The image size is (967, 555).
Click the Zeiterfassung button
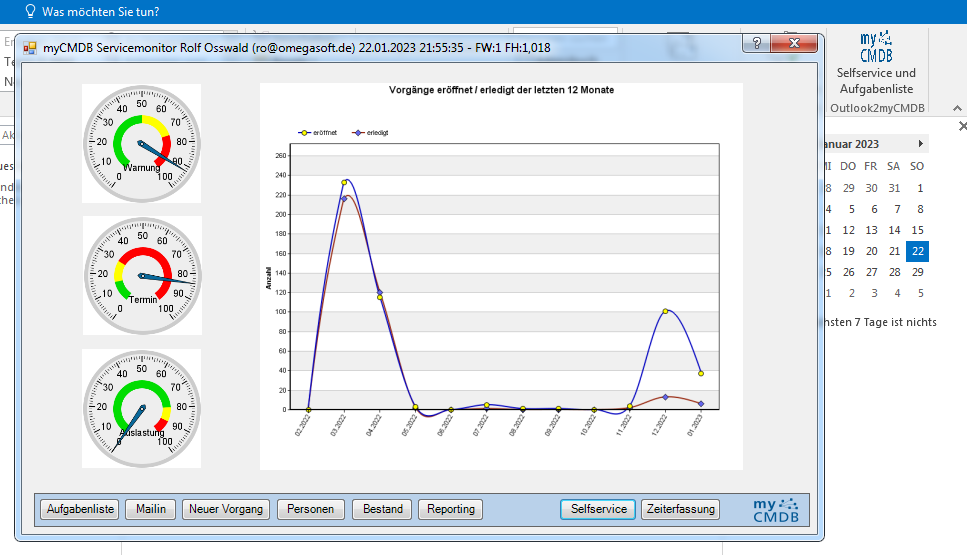(679, 509)
